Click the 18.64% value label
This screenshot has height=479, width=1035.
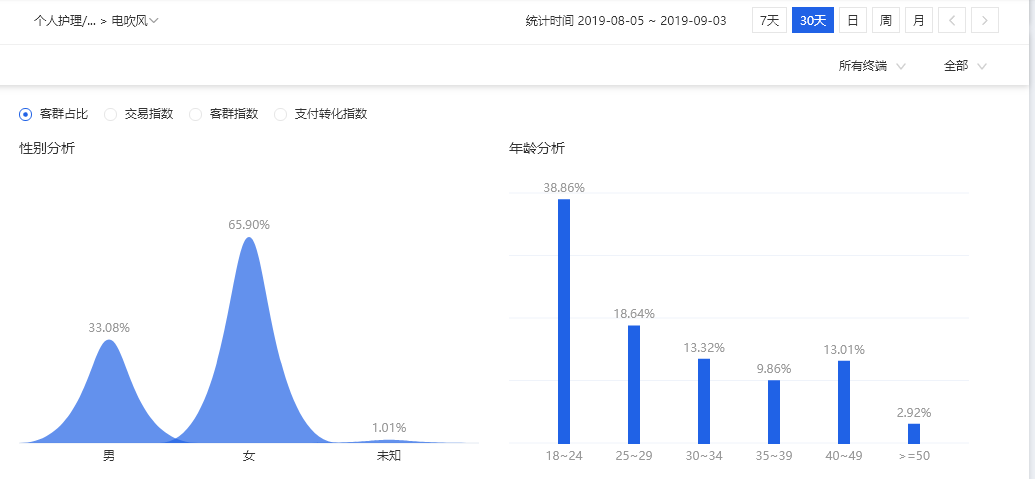(x=634, y=314)
